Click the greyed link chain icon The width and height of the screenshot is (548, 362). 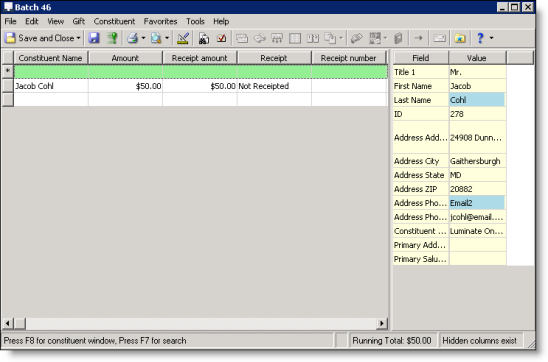[x=259, y=38]
